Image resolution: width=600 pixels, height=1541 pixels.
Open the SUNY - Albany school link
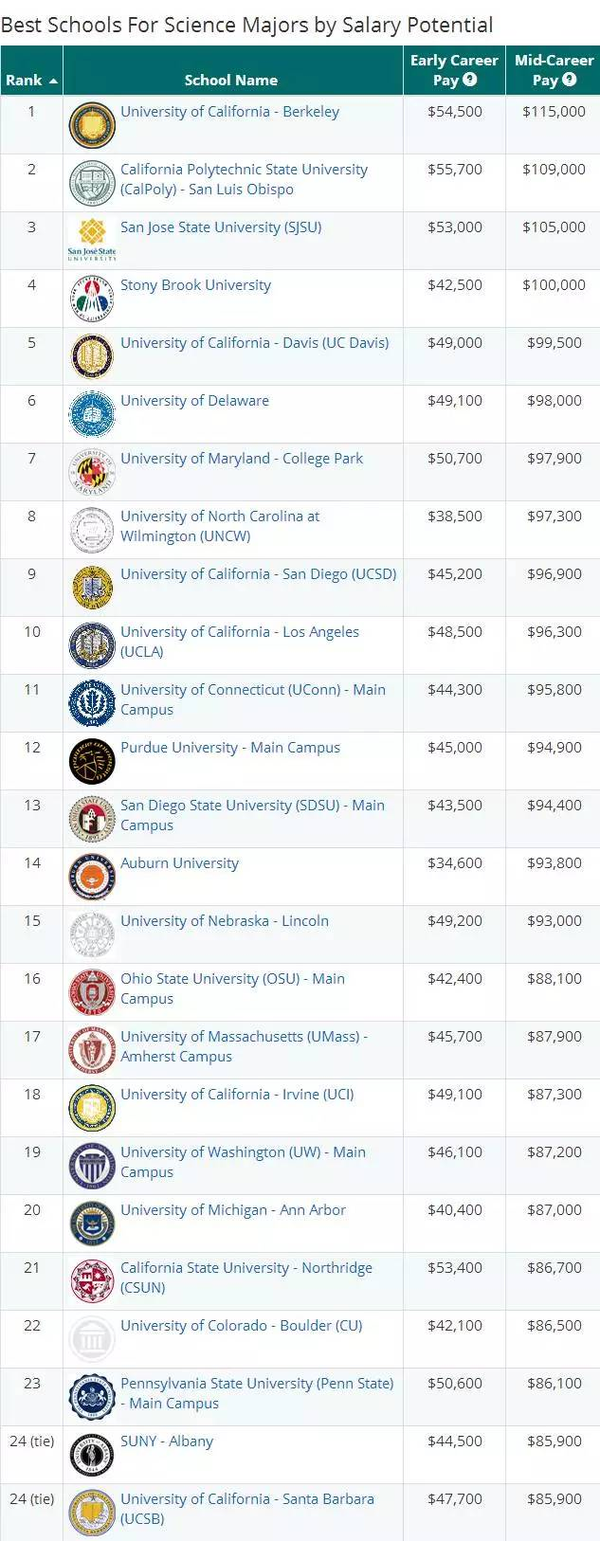click(167, 1441)
